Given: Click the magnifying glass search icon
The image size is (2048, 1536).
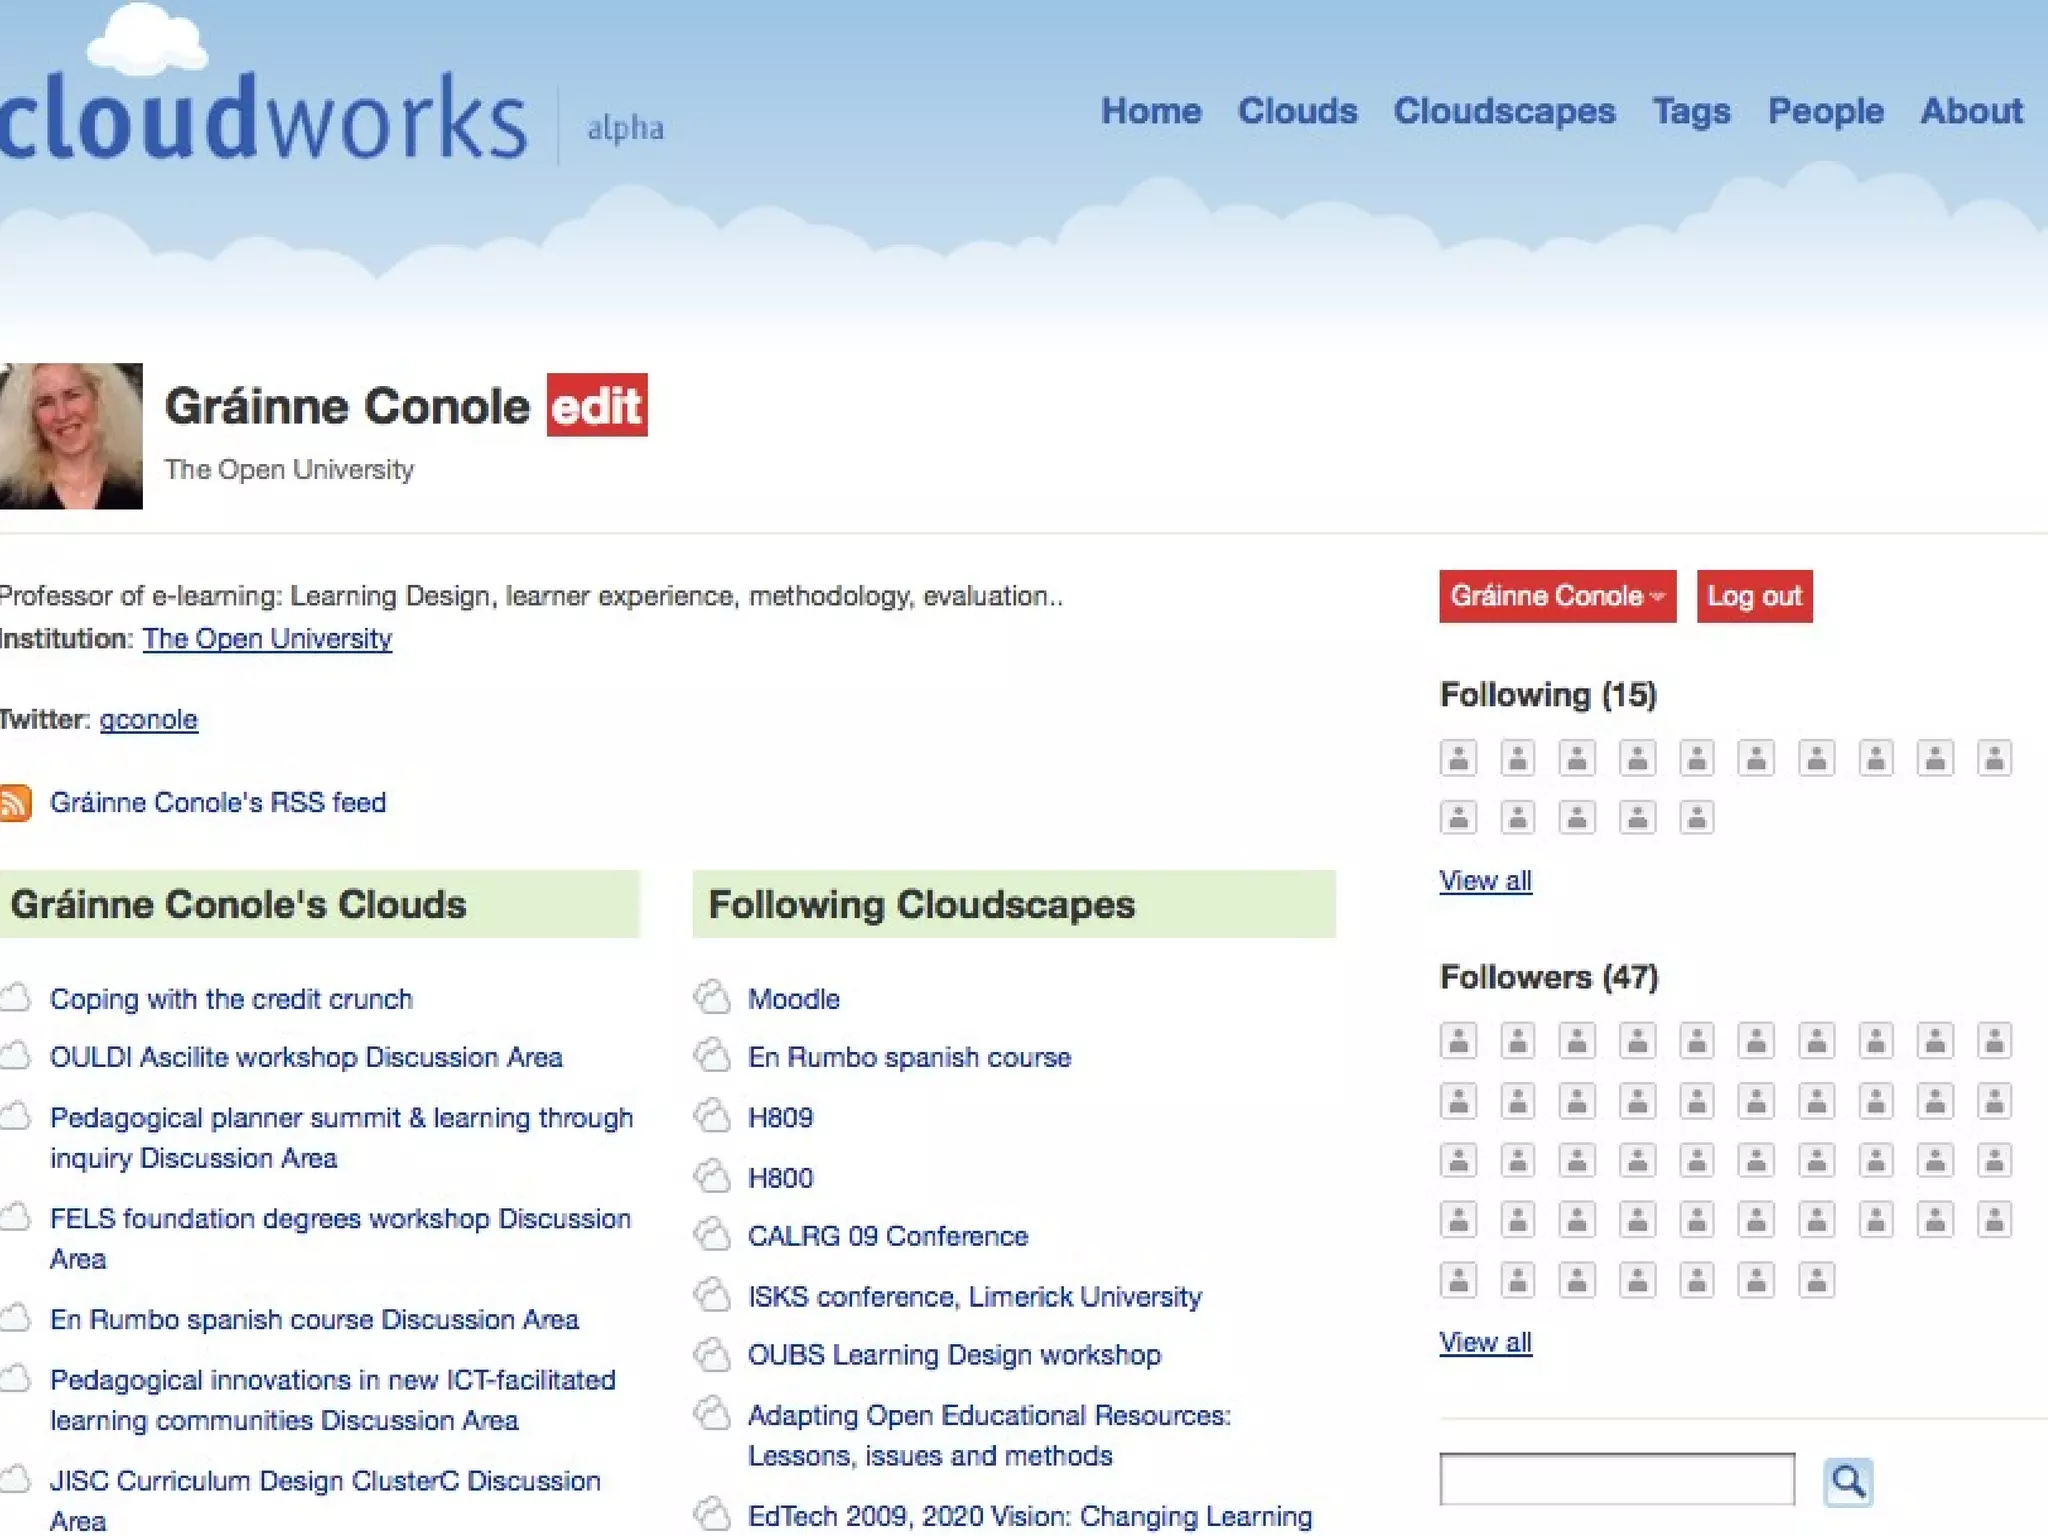Looking at the screenshot, I should click(1847, 1481).
